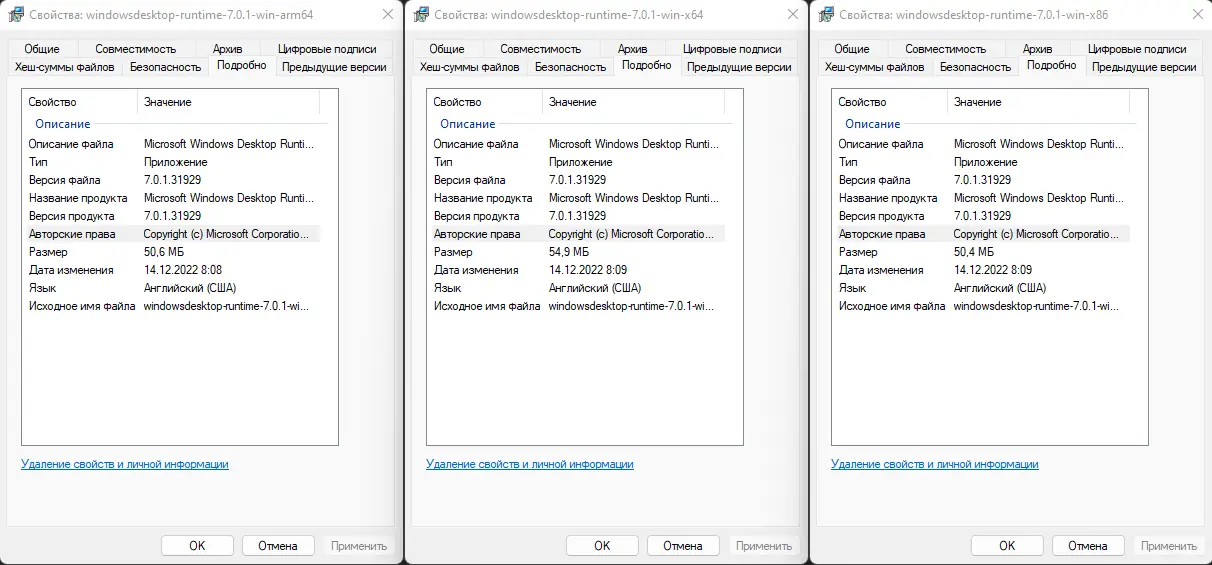Image resolution: width=1212 pixels, height=565 pixels.
Task: Close the arm64 properties window
Action: pyautogui.click(x=386, y=15)
